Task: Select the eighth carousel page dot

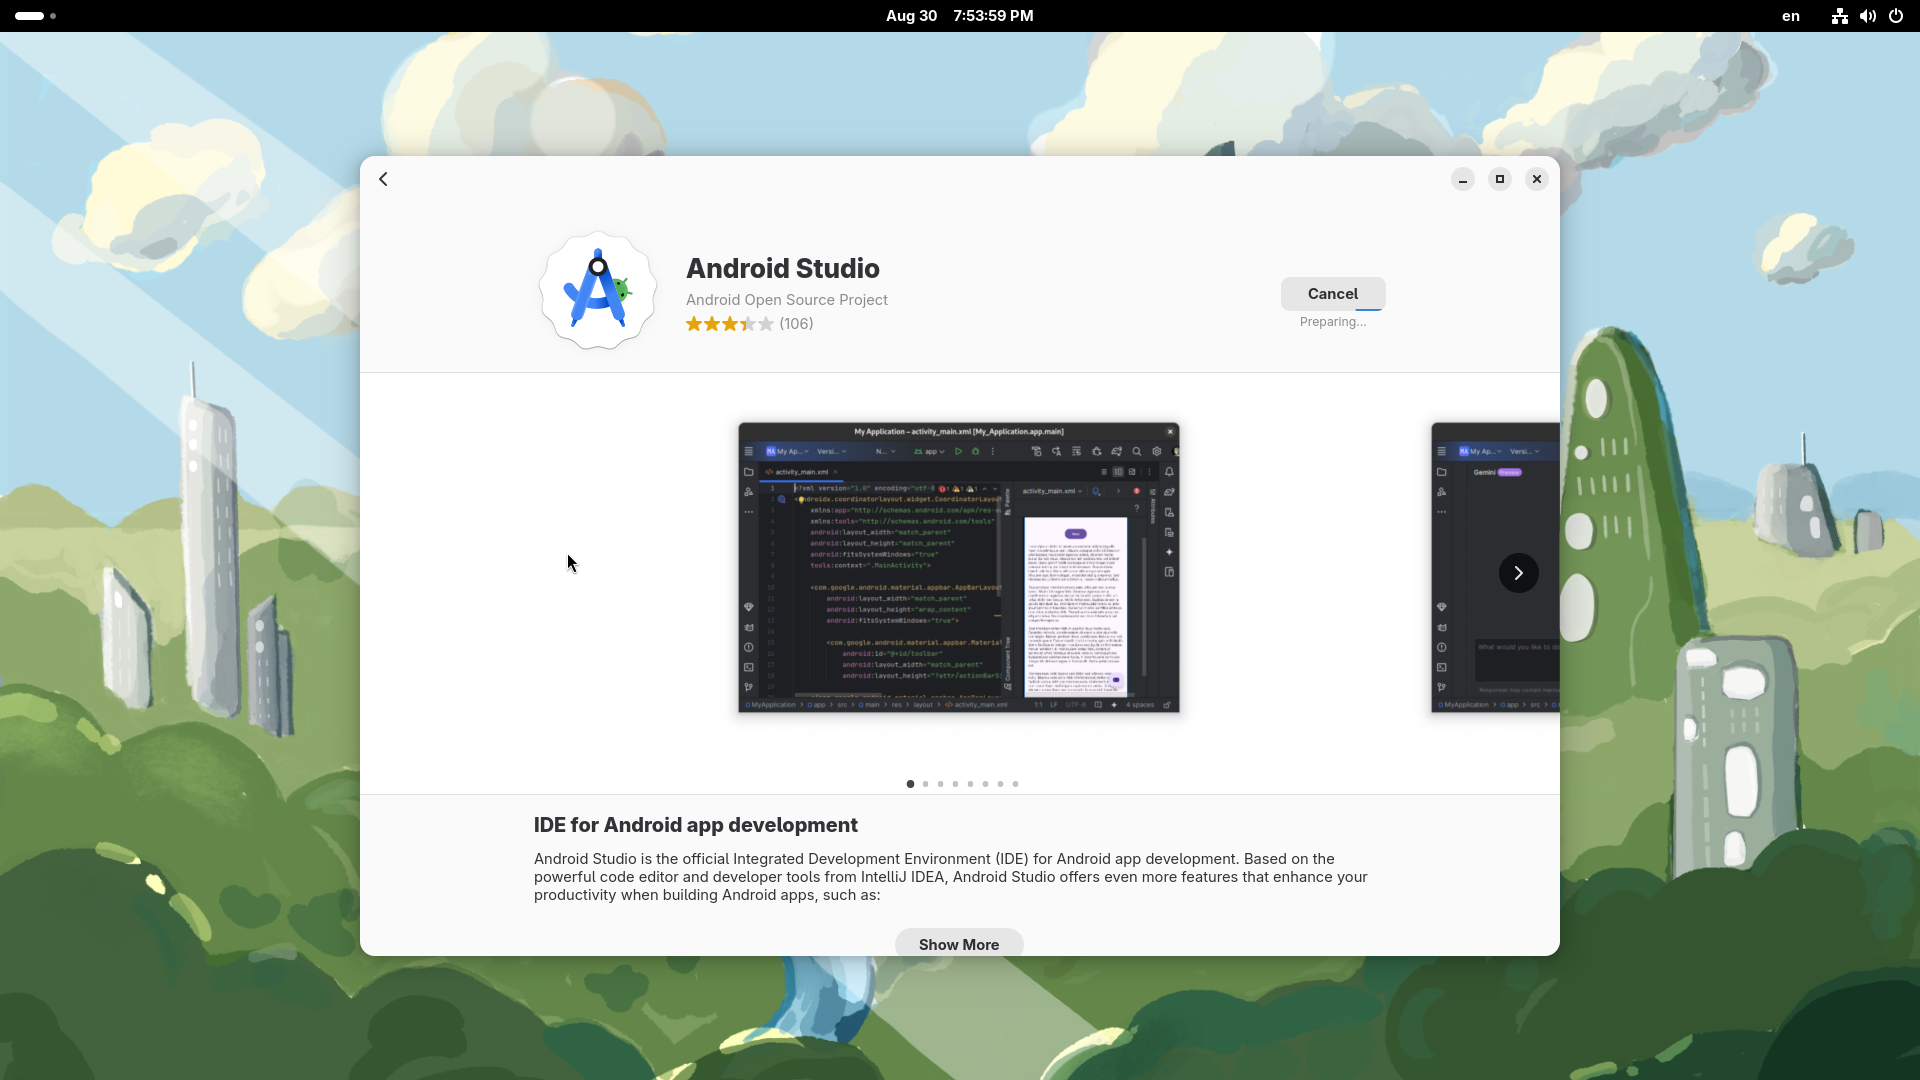Action: pos(1015,784)
